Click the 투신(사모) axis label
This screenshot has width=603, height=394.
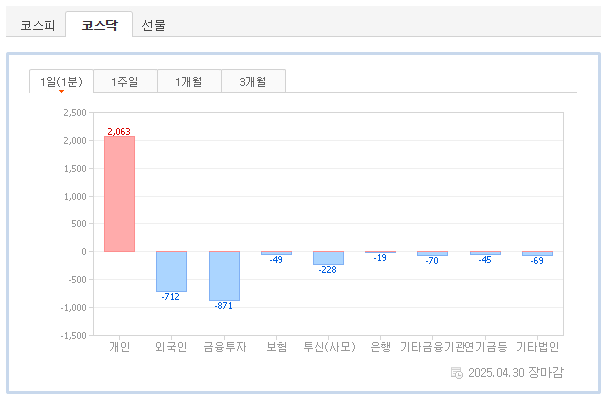[x=329, y=347]
